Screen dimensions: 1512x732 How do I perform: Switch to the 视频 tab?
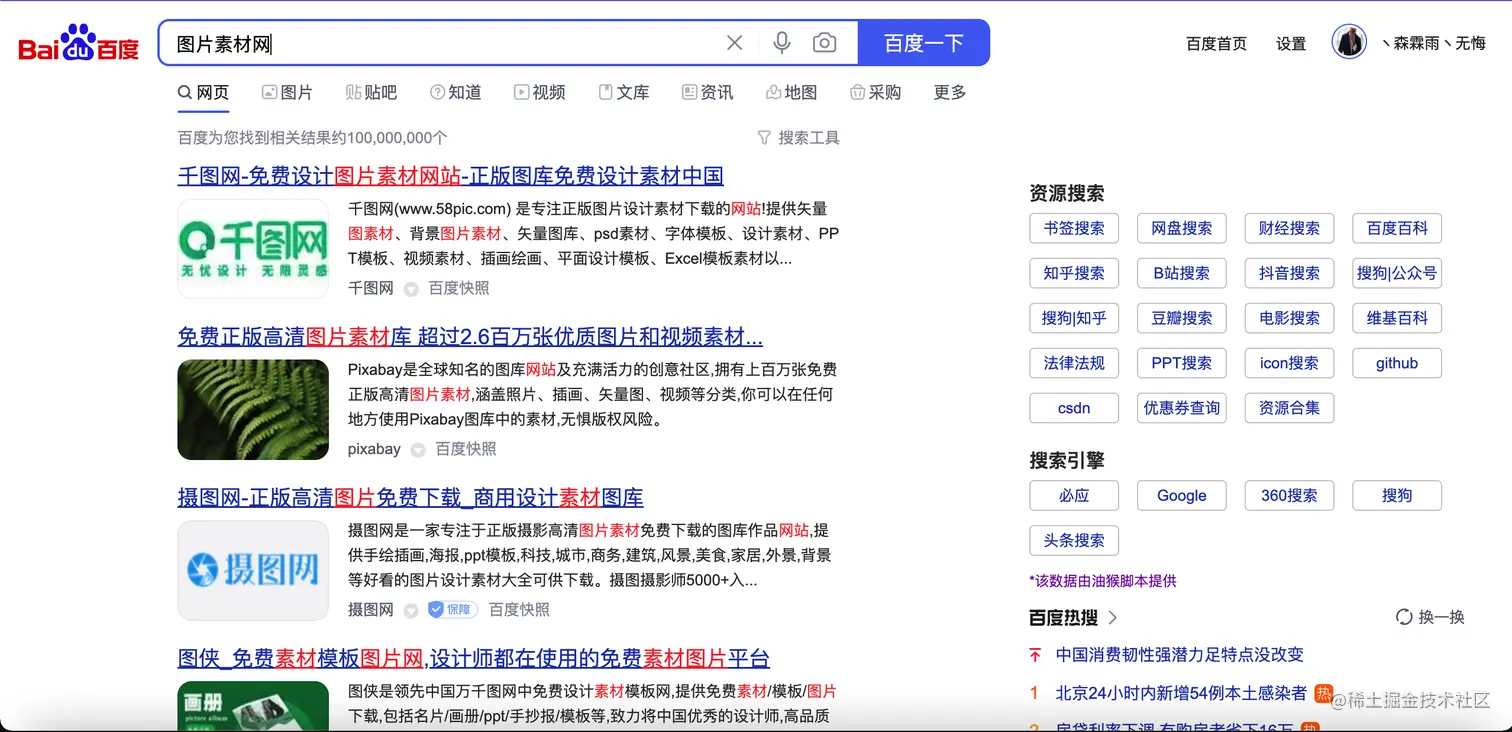pyautogui.click(x=539, y=92)
